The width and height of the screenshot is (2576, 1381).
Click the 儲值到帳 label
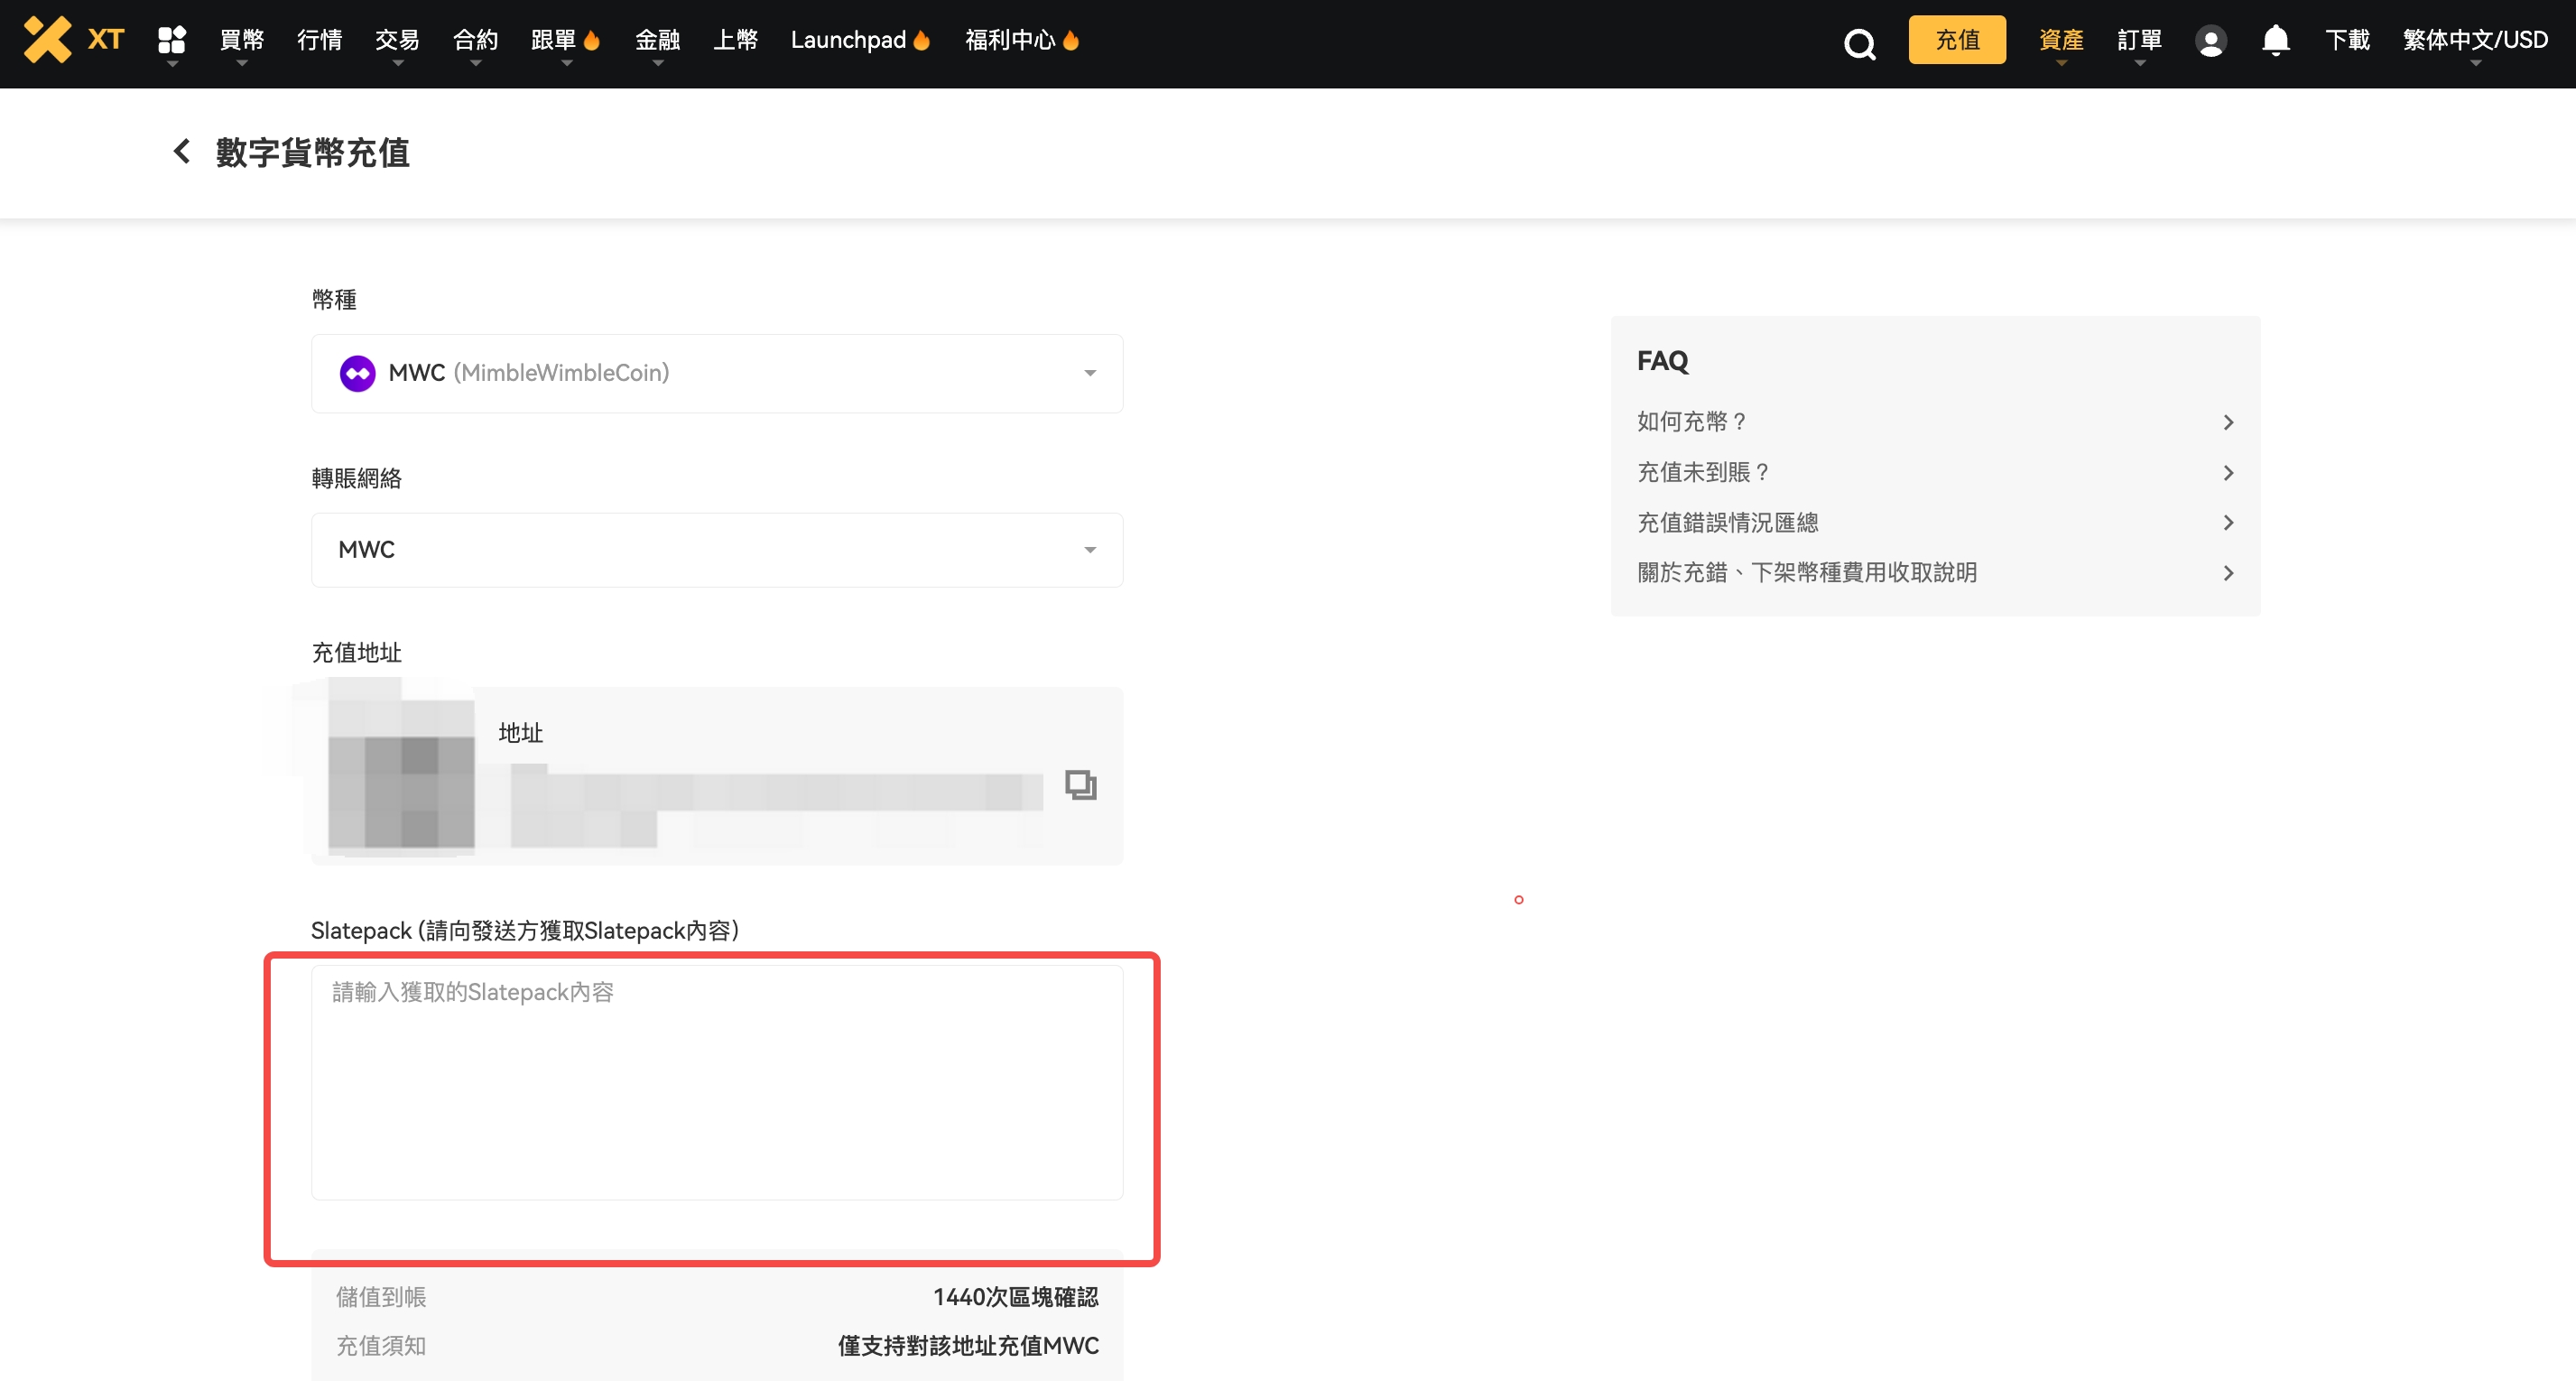click(x=381, y=1297)
